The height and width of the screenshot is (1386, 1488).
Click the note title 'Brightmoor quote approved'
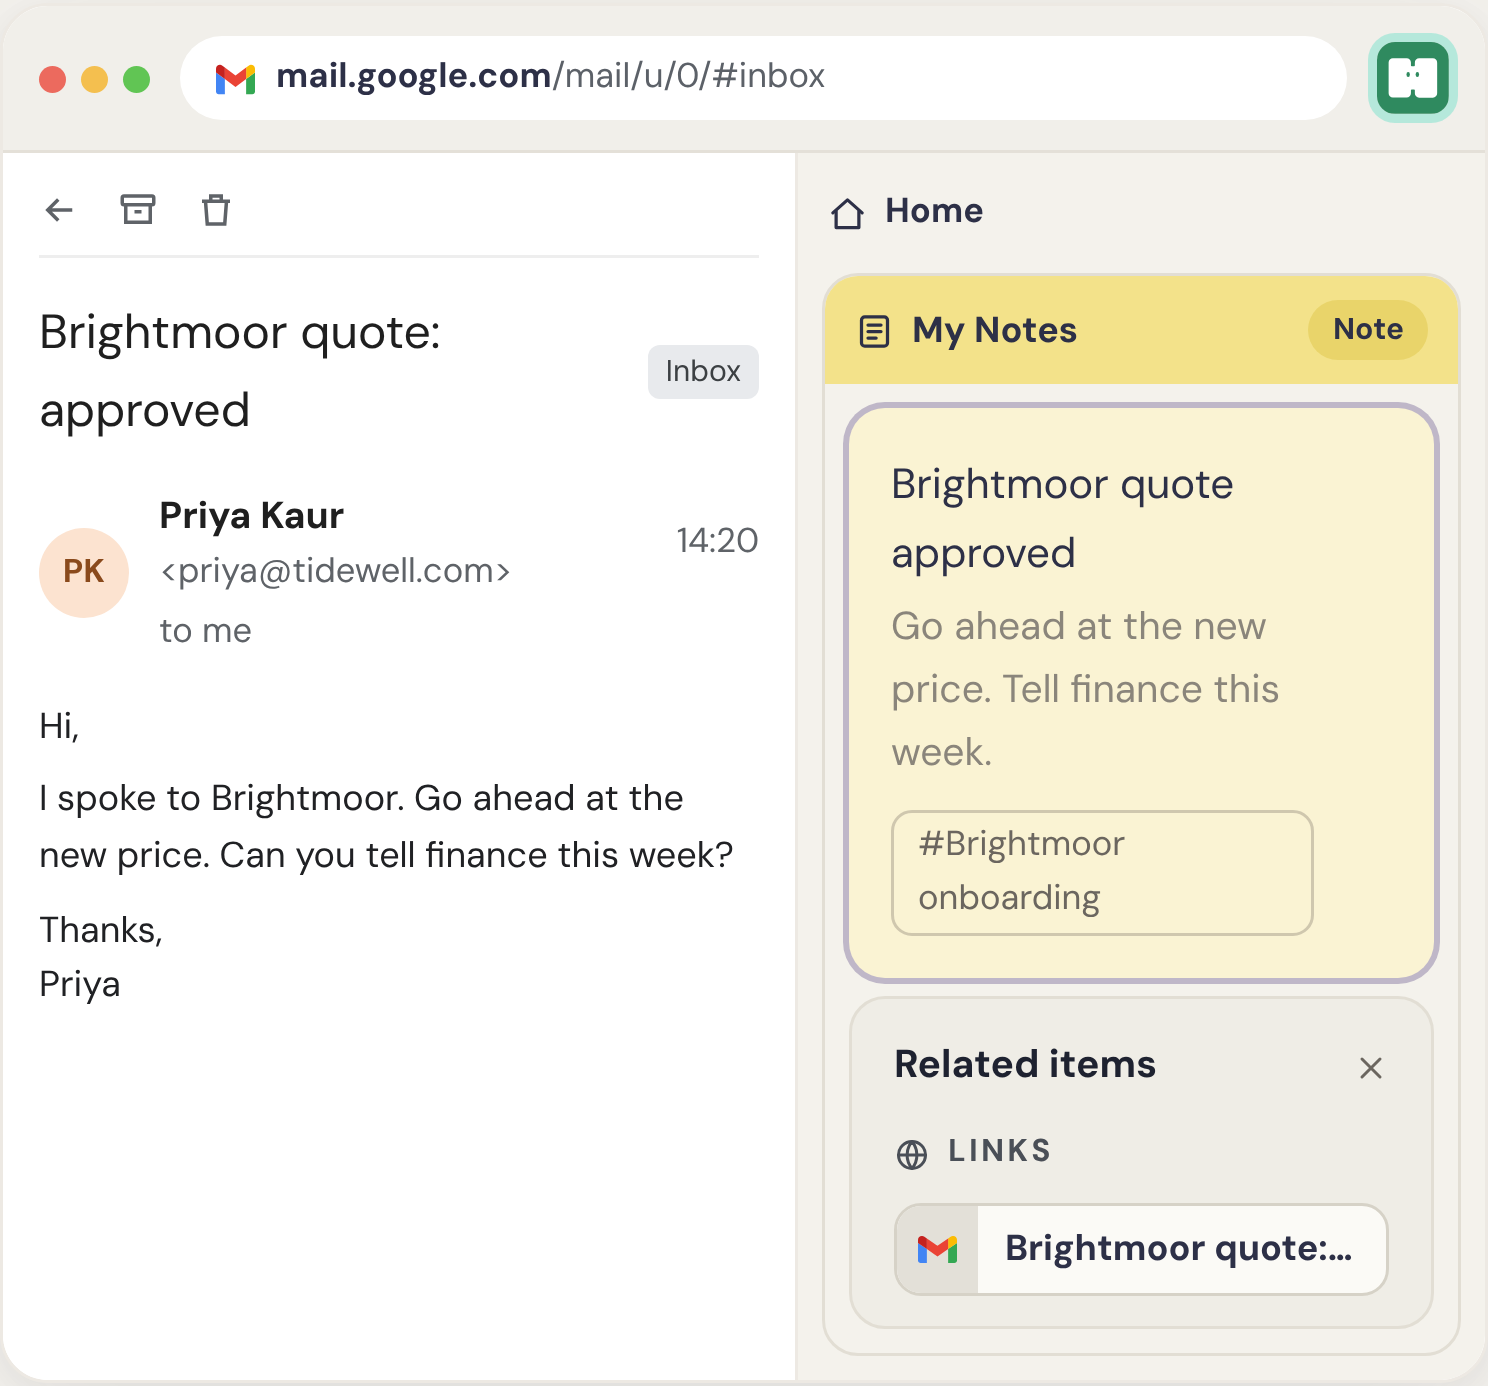pos(1062,518)
